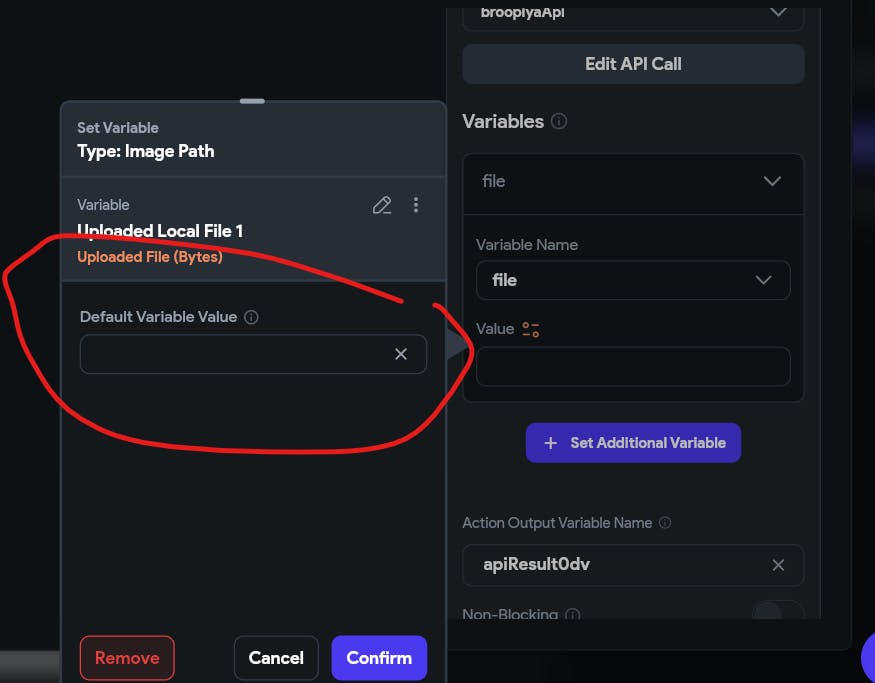Click the Non-Blocking info icon
The width and height of the screenshot is (875, 683).
click(573, 615)
